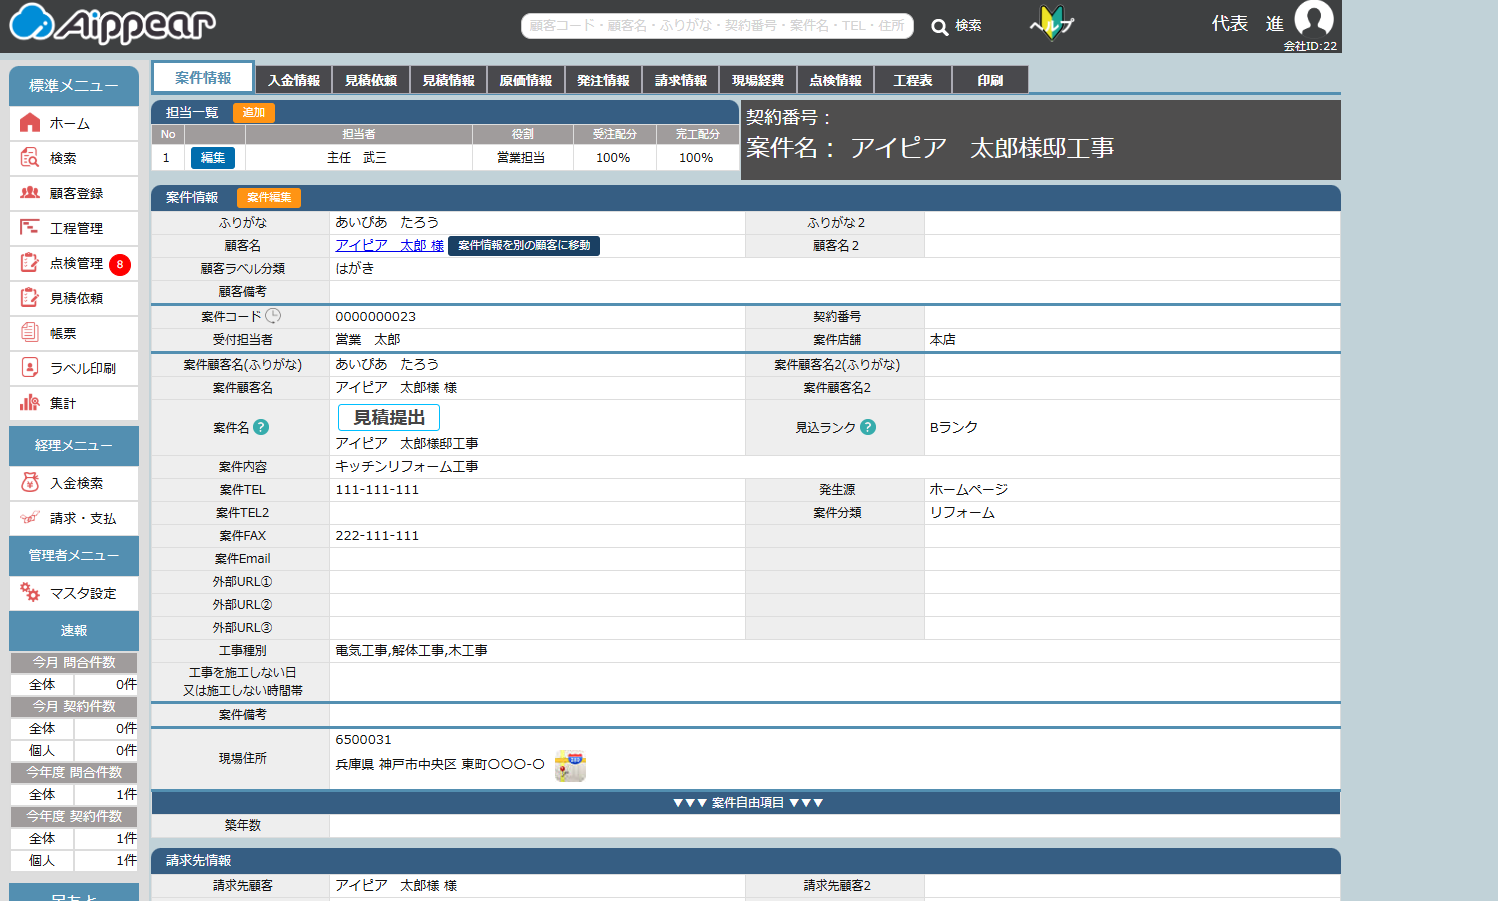Click the orange 案件編集 button
The width and height of the screenshot is (1498, 901).
click(x=269, y=198)
